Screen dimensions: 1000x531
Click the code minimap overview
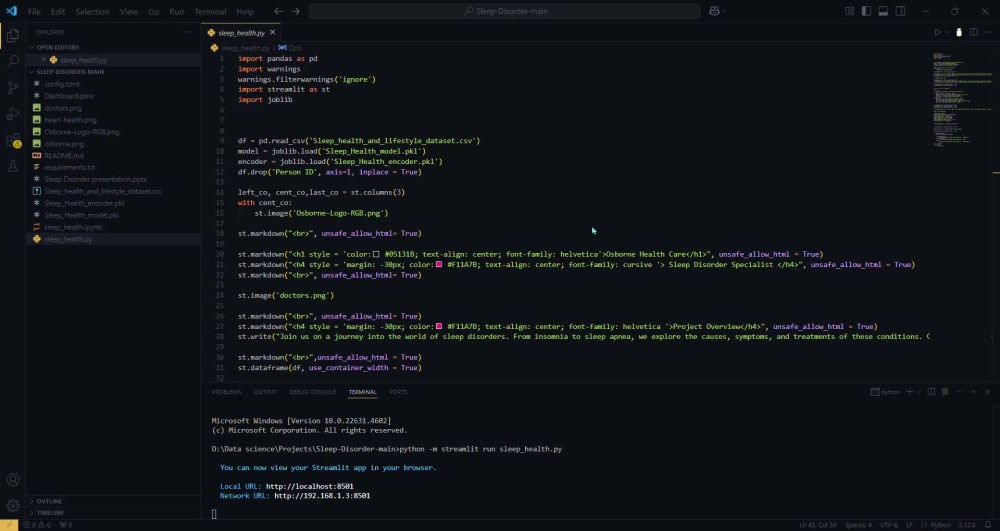(962, 100)
